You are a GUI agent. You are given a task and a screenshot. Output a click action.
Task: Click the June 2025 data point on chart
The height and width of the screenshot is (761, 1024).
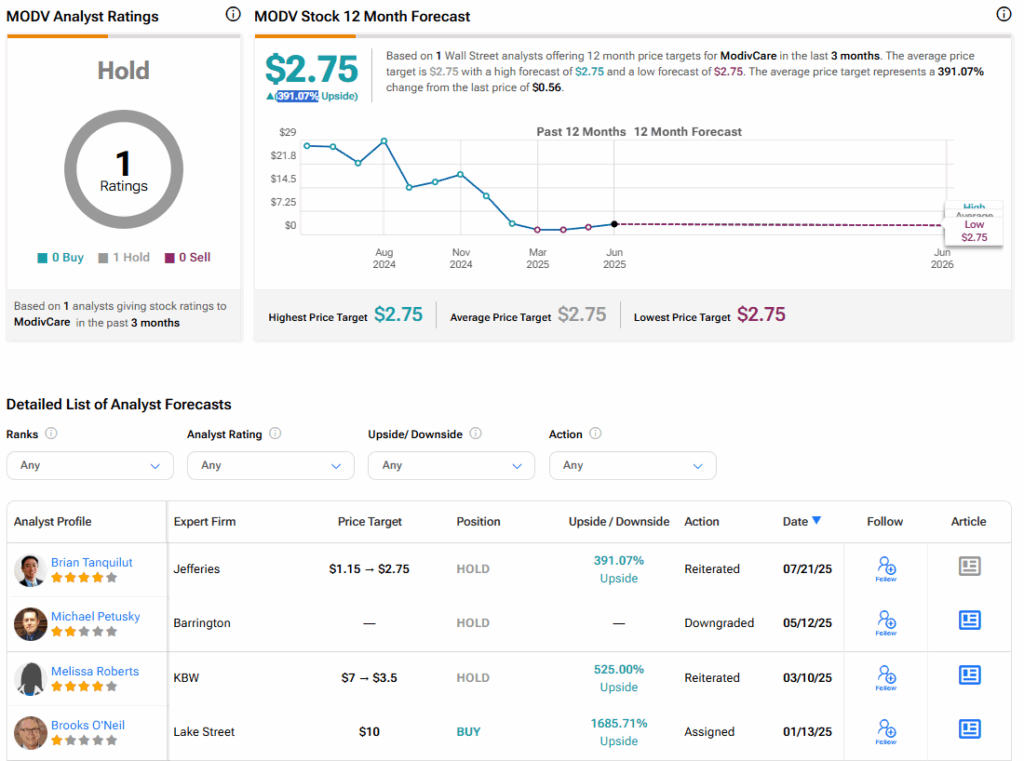coord(614,224)
